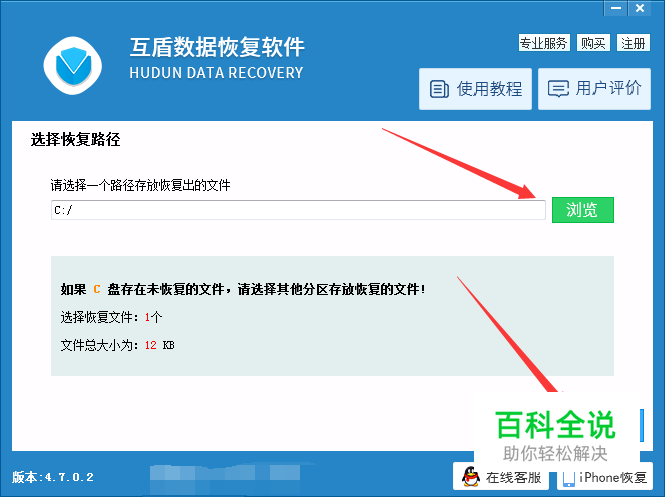Viewport: 665px width, 497px height.
Task: Click the bold warning text about C 盘
Action: [243, 289]
